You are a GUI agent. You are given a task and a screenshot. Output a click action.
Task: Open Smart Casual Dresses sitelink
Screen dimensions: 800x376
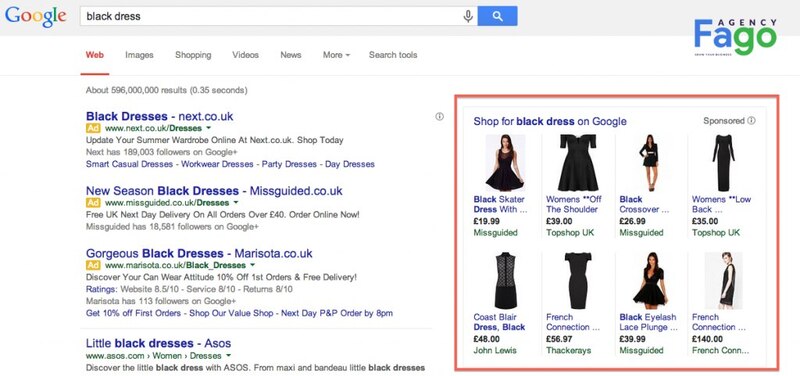[129, 164]
